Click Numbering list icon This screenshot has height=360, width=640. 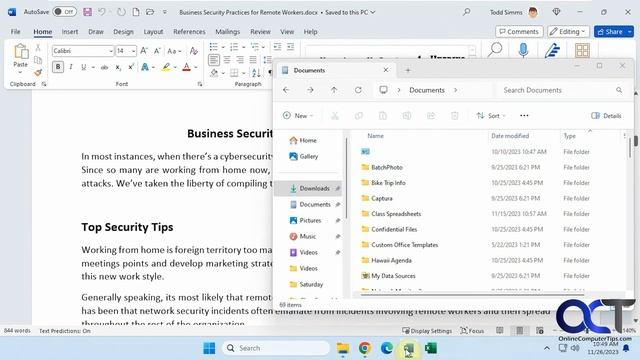point(234,47)
